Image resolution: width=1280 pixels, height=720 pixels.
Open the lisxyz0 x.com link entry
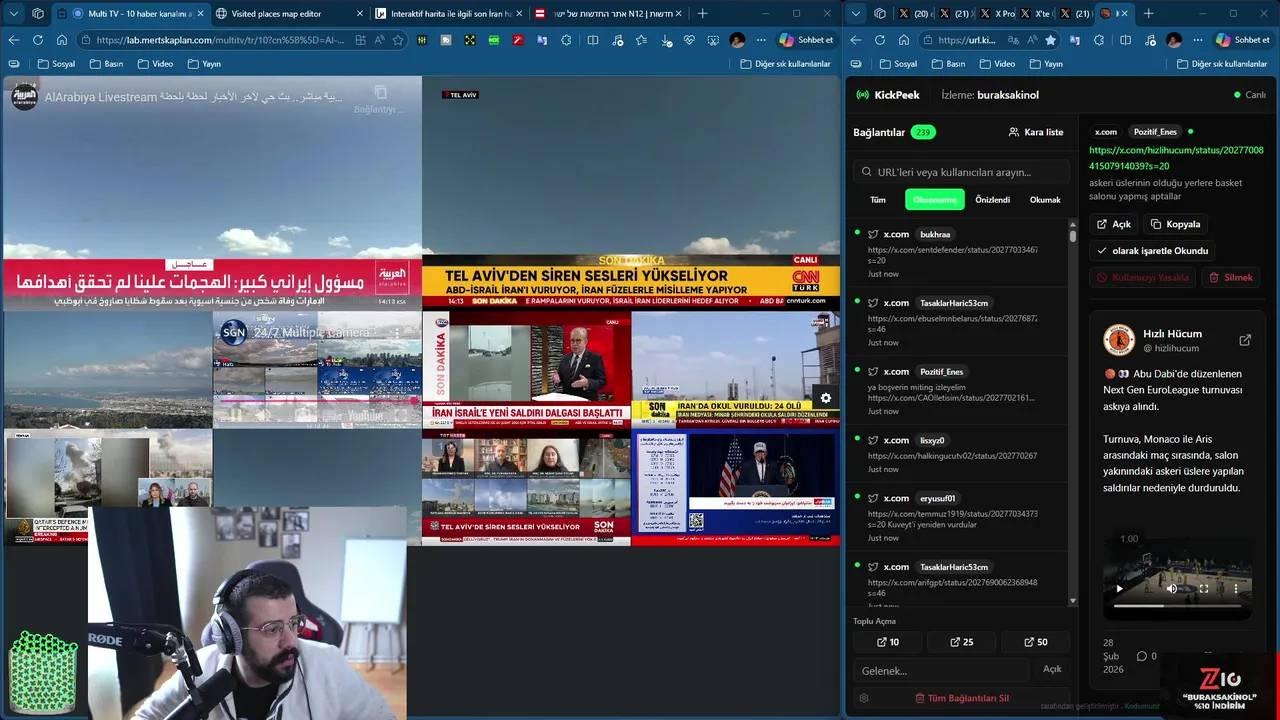(x=957, y=454)
